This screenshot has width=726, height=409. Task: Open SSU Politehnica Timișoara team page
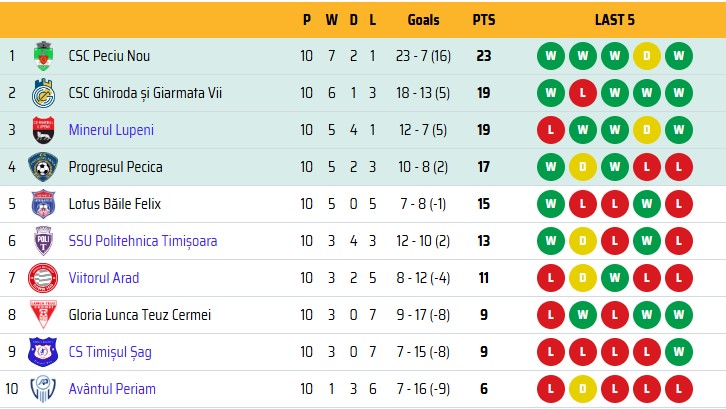coord(143,241)
